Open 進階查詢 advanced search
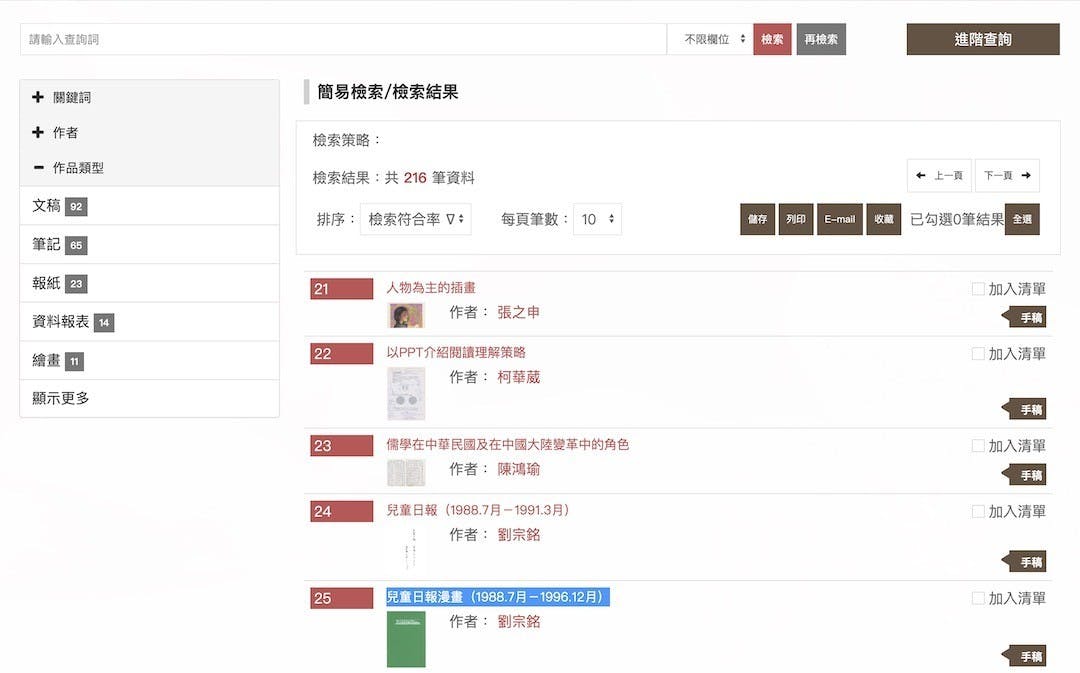This screenshot has height=673, width=1080. coord(982,39)
